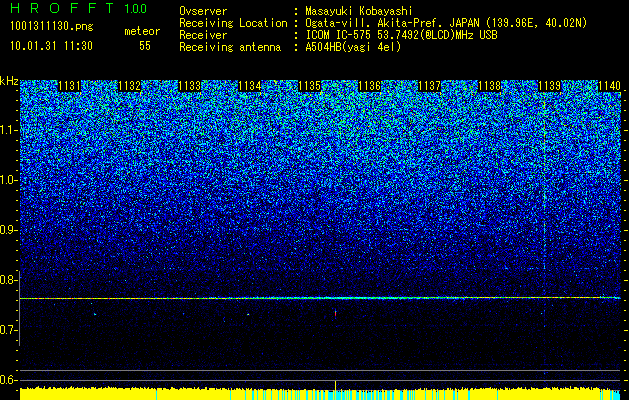Click the 1131 time marker
Image resolution: width=629 pixels, height=400 pixels.
click(69, 86)
